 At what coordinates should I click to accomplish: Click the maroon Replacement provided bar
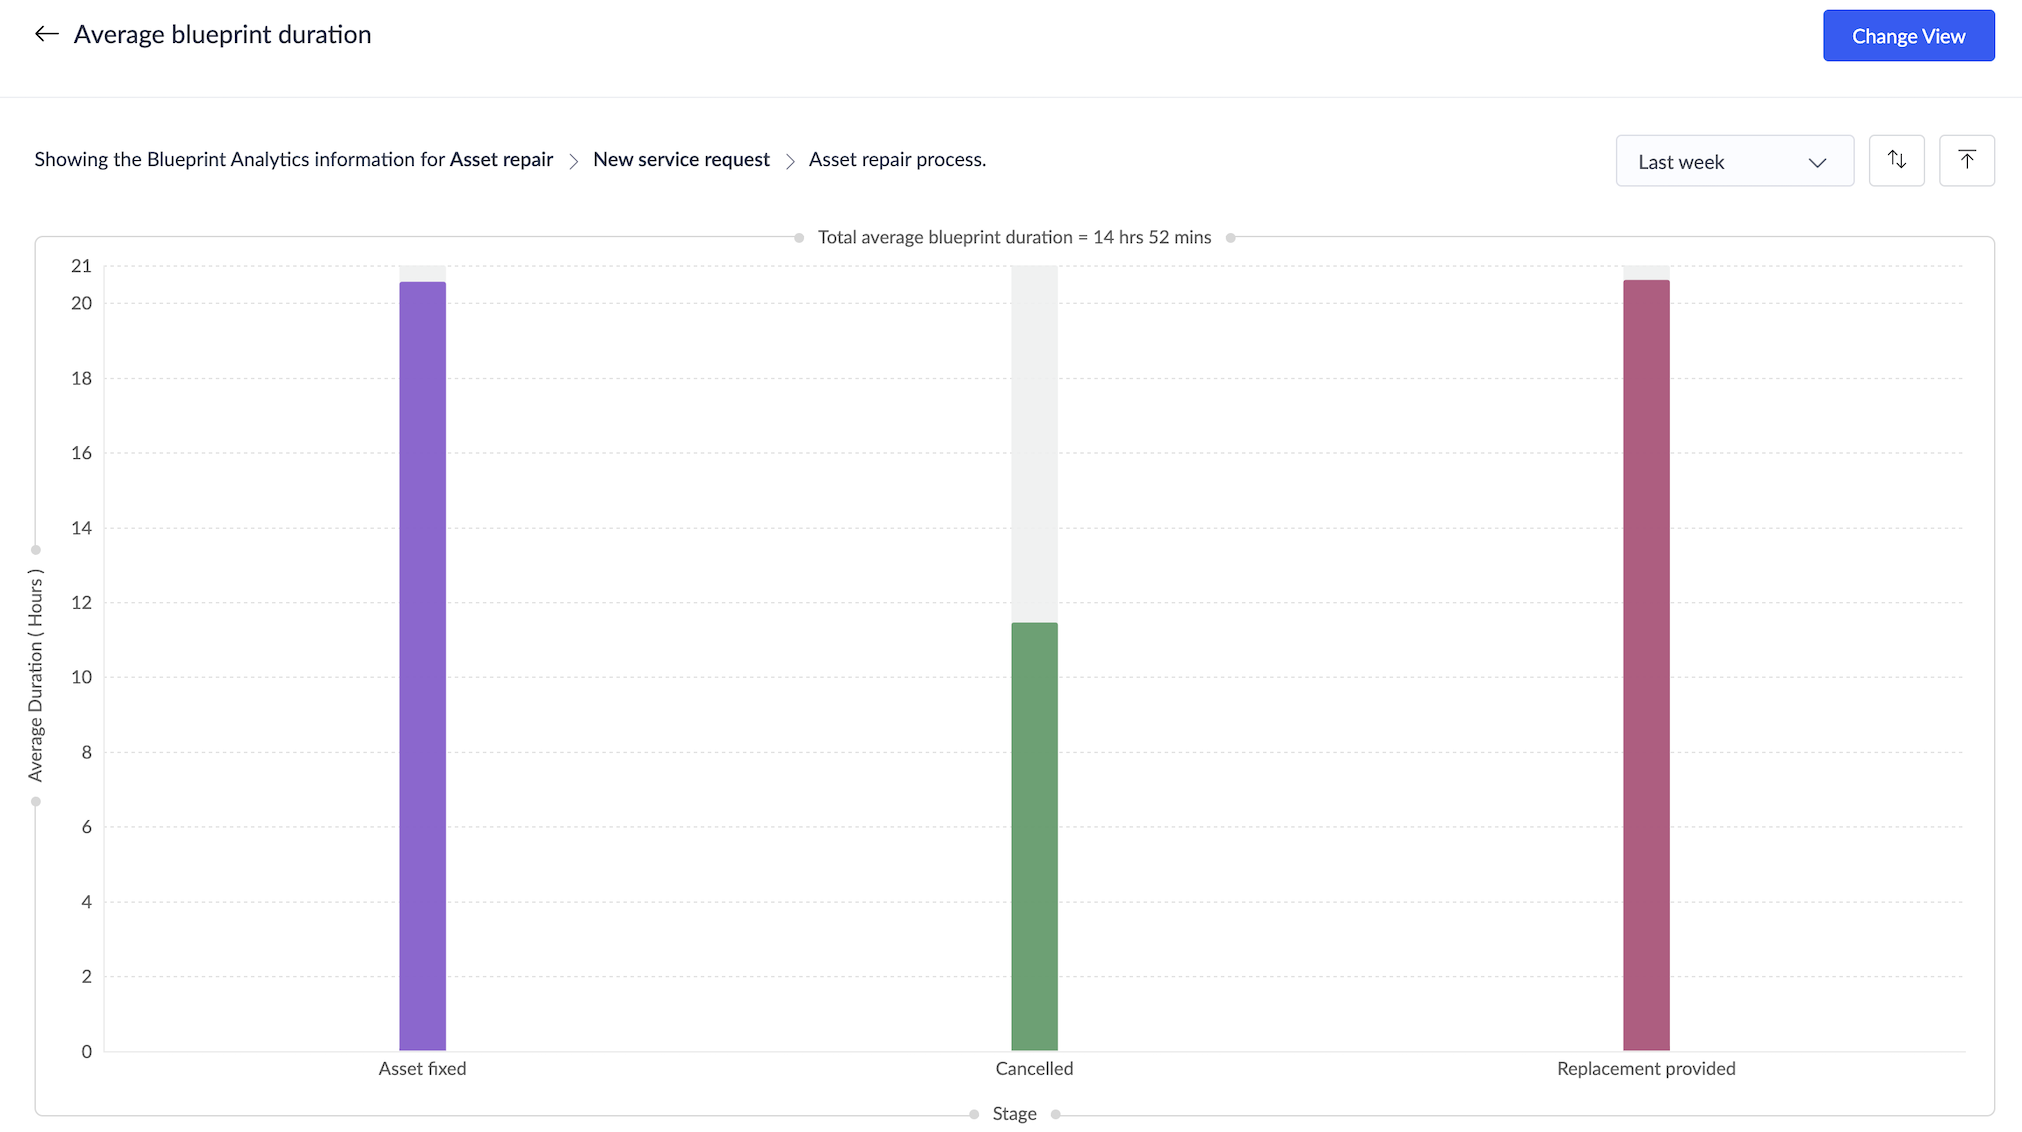point(1646,665)
